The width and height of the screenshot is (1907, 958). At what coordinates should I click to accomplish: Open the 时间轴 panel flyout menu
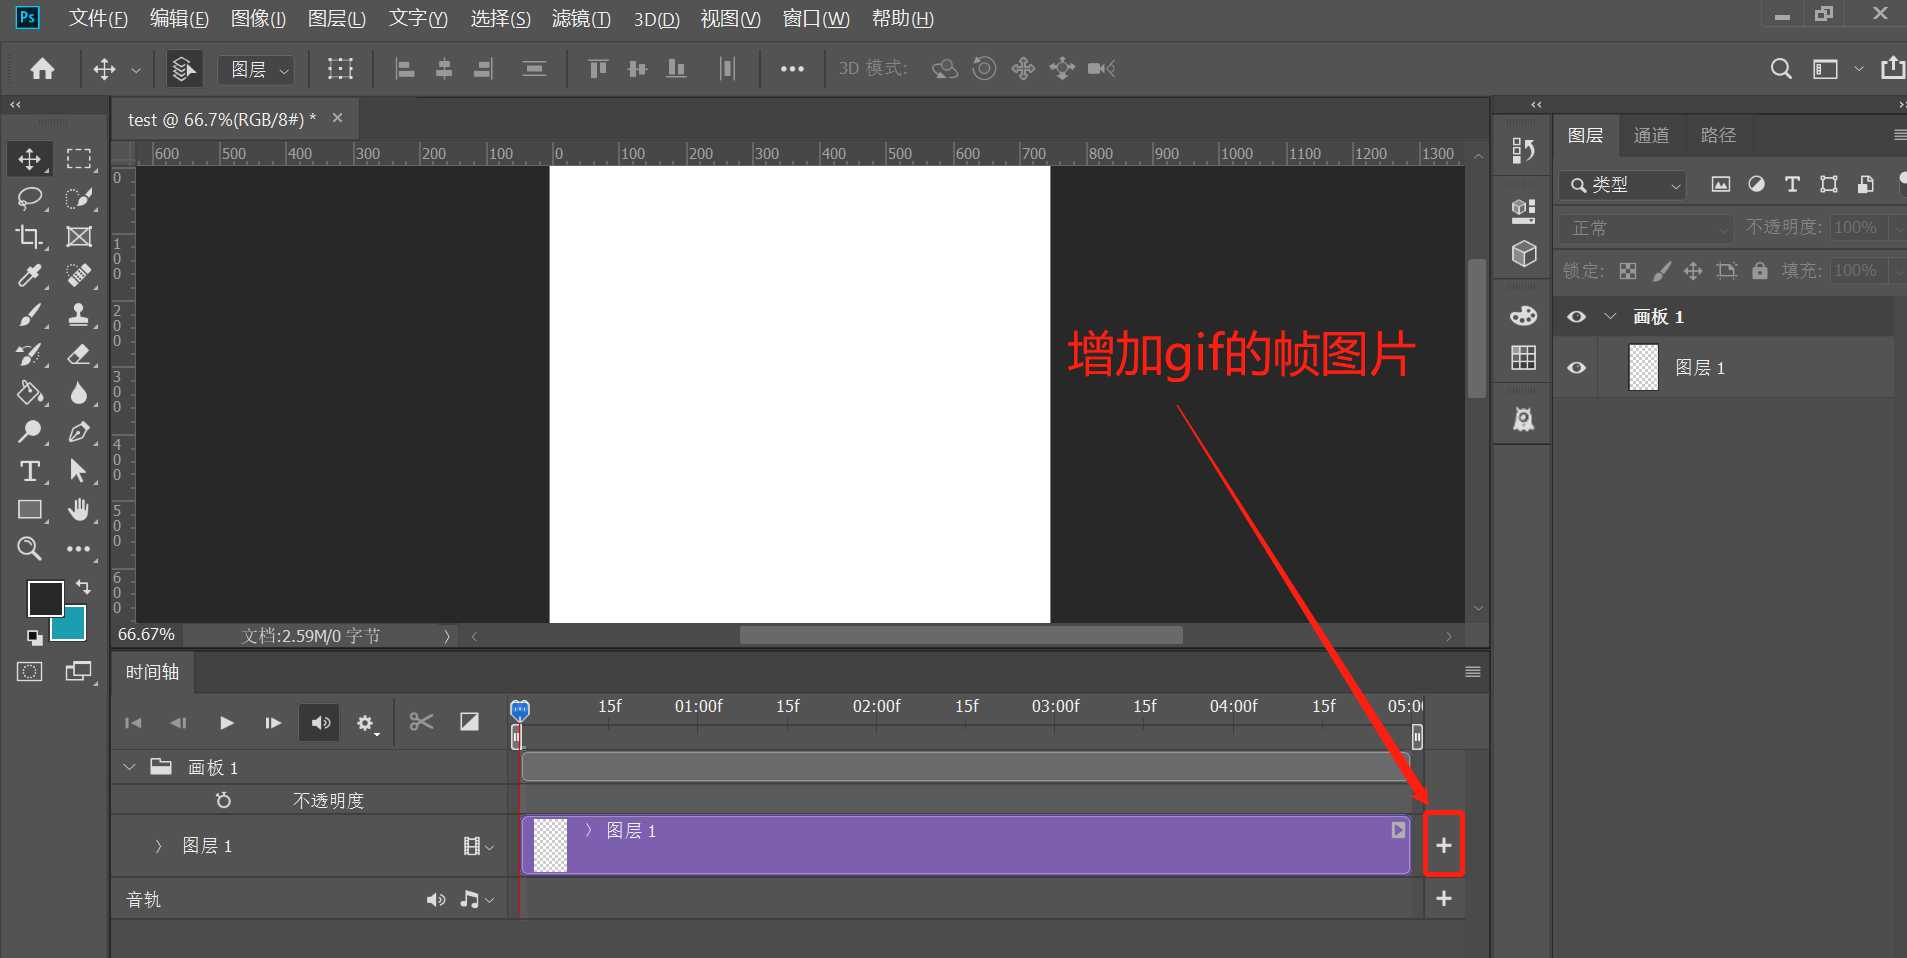coord(1472,672)
